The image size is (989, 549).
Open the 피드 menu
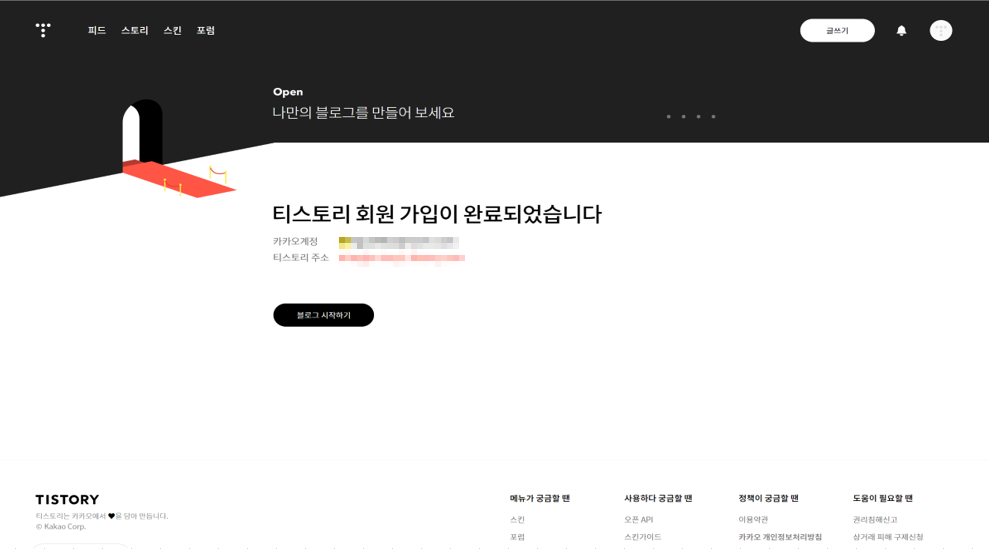(x=97, y=30)
